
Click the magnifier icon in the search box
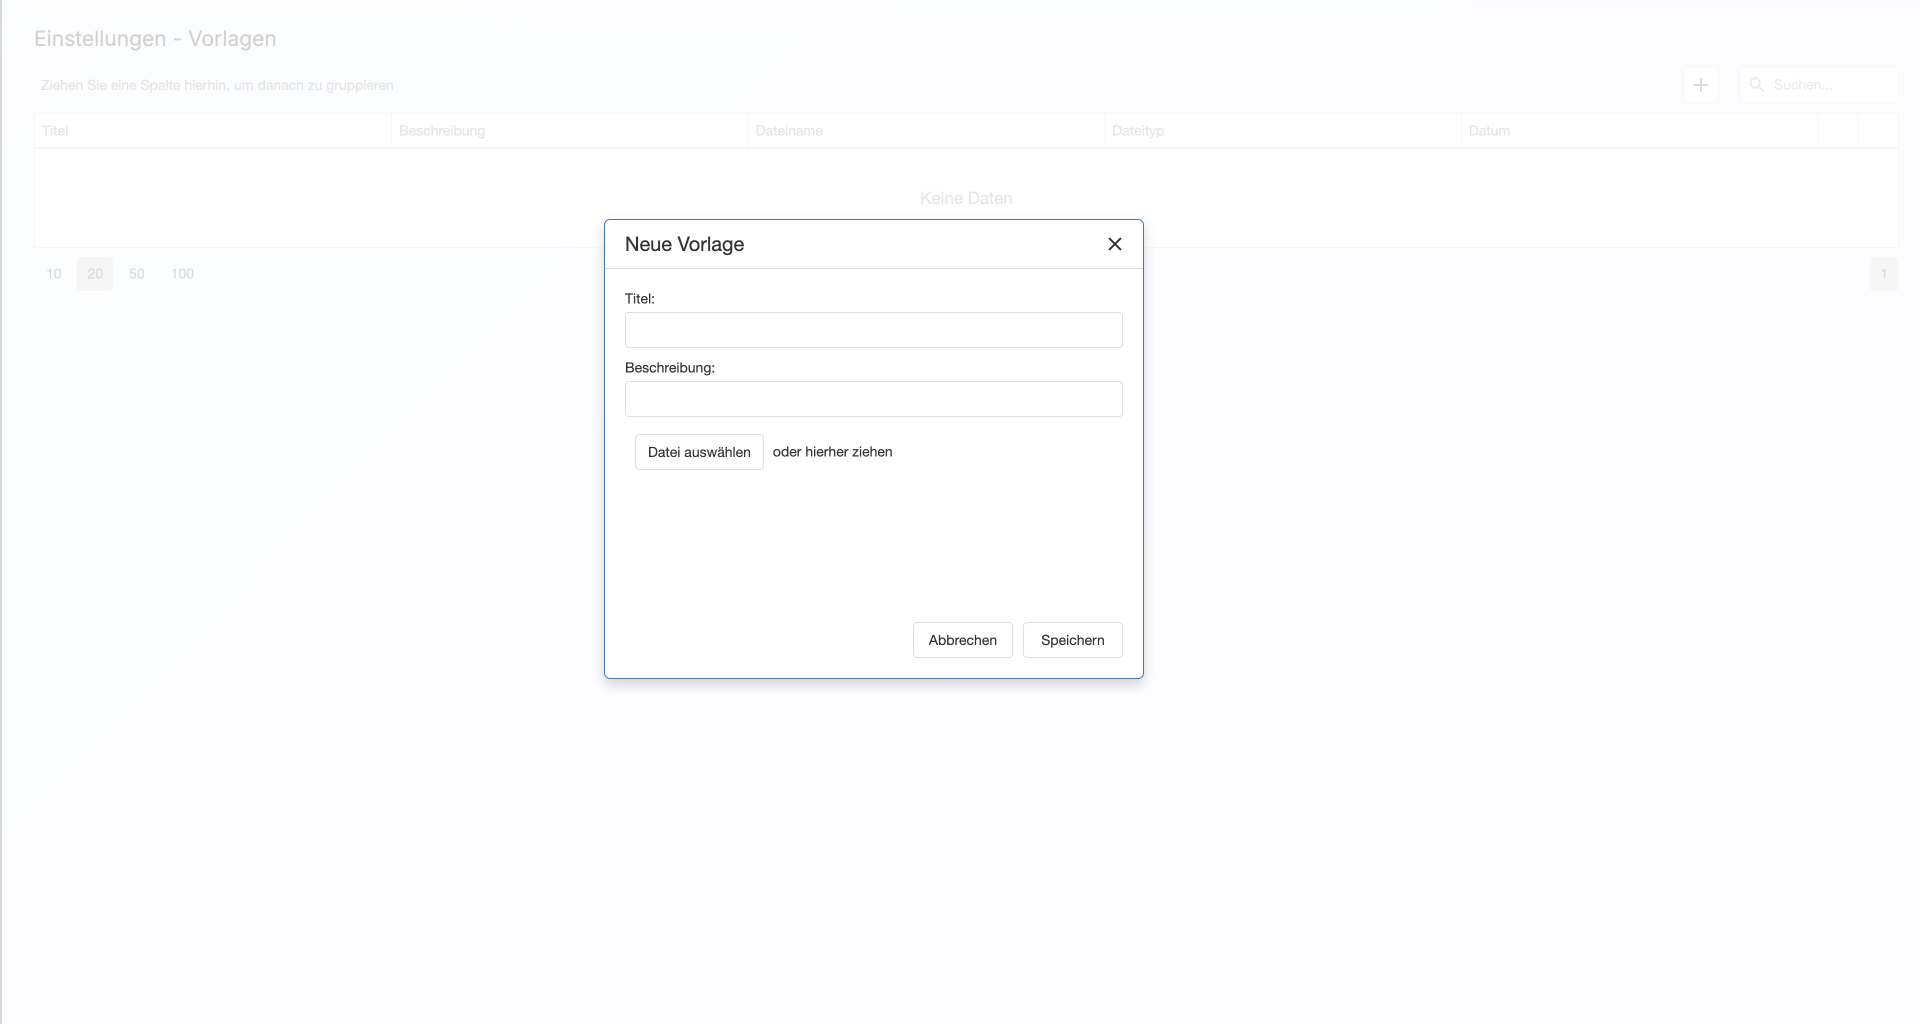(1756, 85)
